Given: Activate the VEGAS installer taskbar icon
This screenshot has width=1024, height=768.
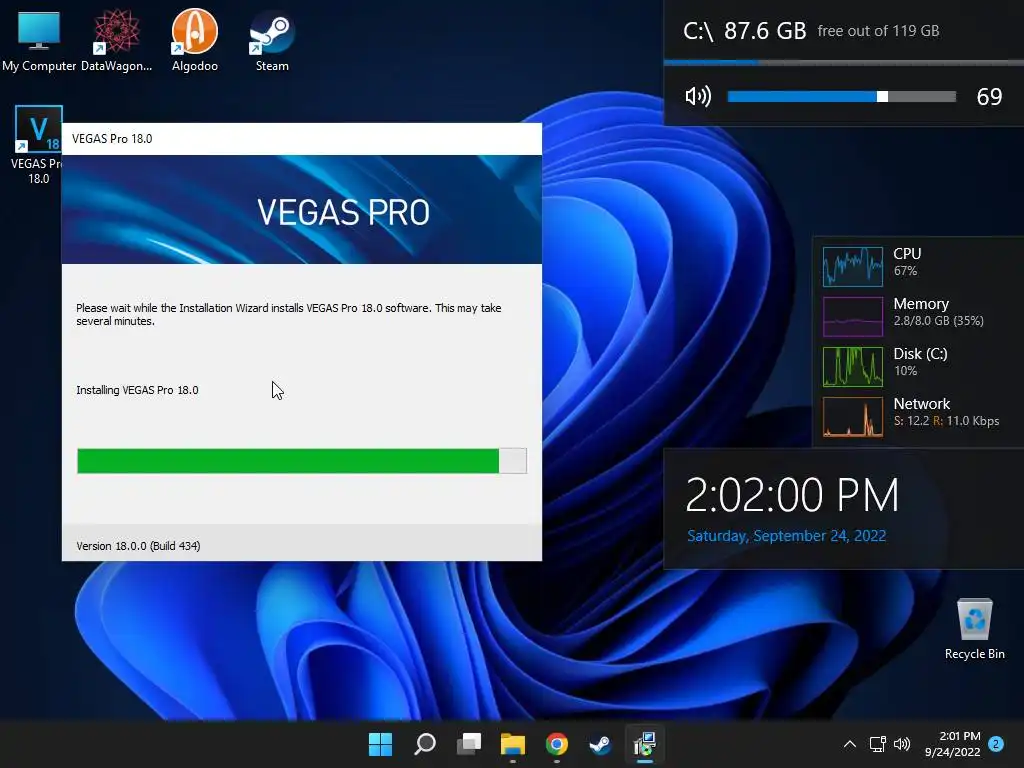Looking at the screenshot, I should 645,744.
